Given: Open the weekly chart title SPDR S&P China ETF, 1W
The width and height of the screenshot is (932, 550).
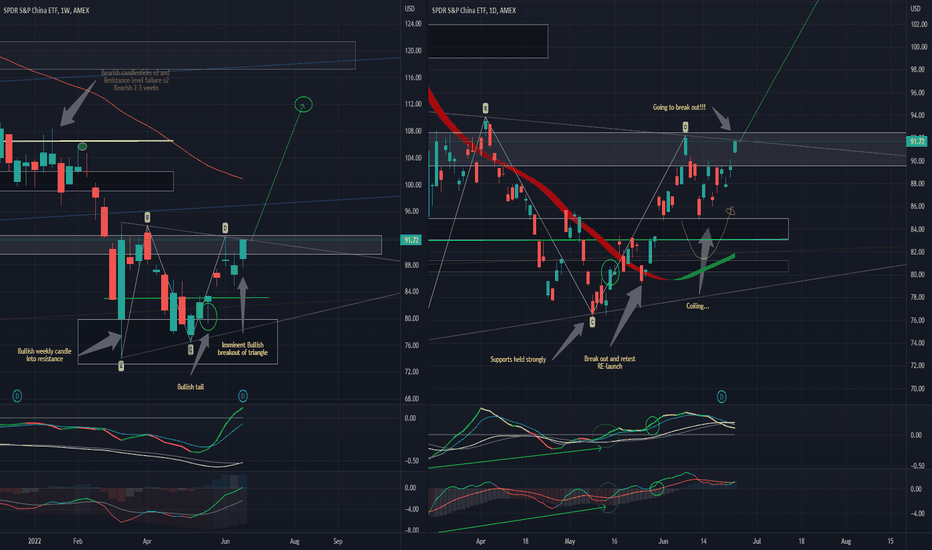Looking at the screenshot, I should (x=46, y=10).
